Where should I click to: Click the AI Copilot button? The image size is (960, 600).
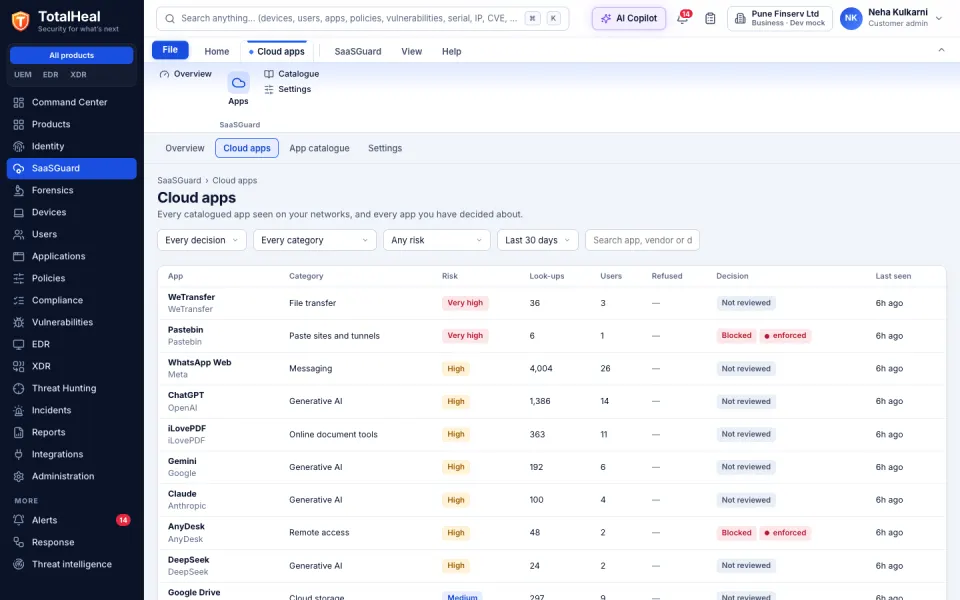[629, 18]
